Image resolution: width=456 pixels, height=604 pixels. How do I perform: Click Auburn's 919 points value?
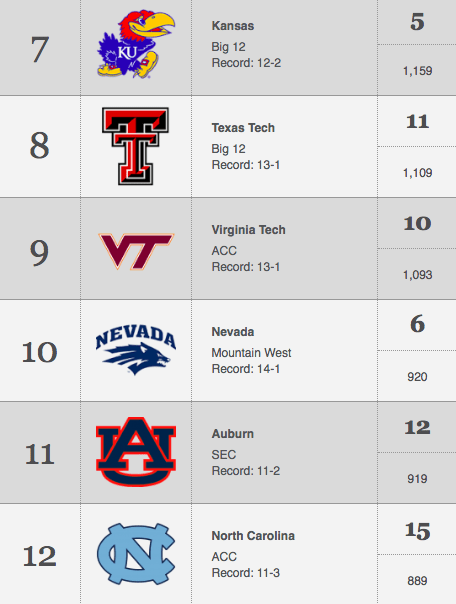pos(417,479)
